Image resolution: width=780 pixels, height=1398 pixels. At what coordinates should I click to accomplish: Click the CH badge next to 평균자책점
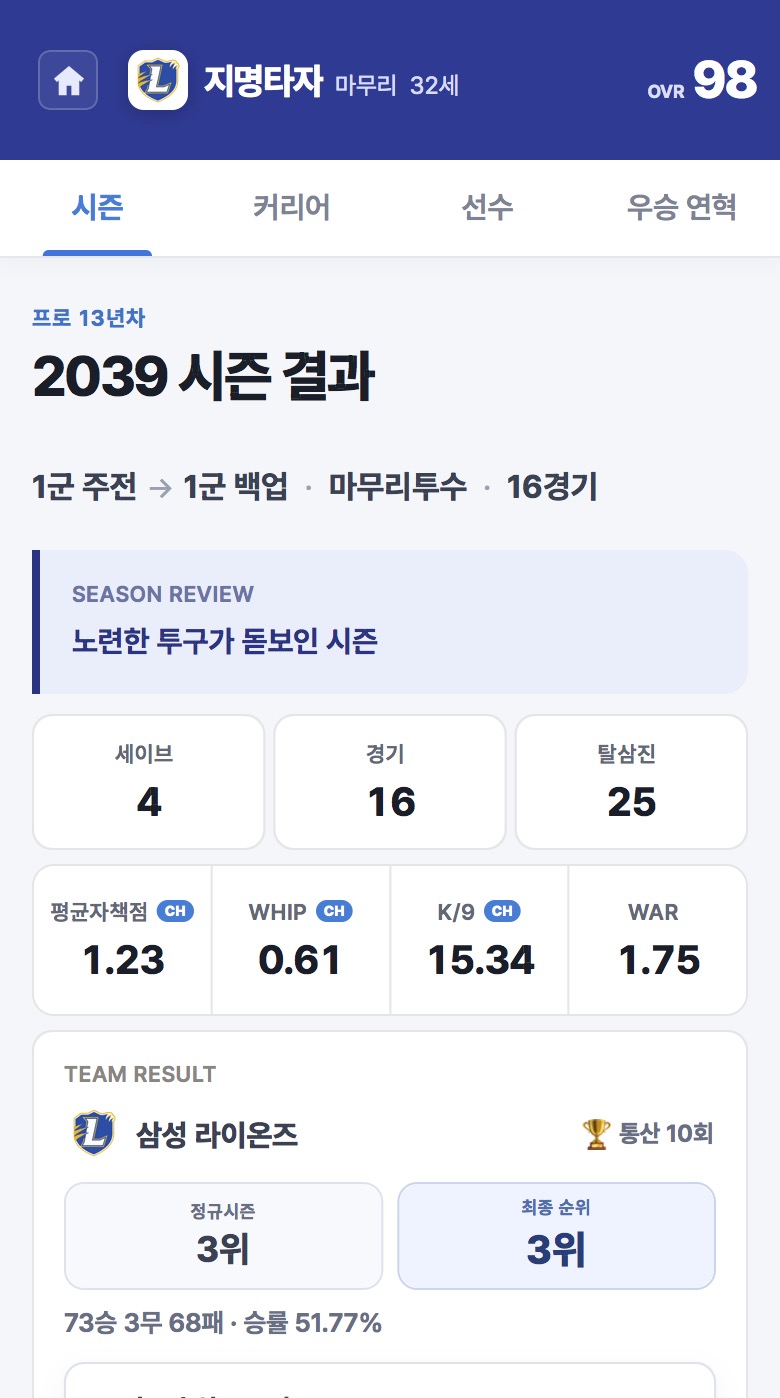click(x=175, y=911)
